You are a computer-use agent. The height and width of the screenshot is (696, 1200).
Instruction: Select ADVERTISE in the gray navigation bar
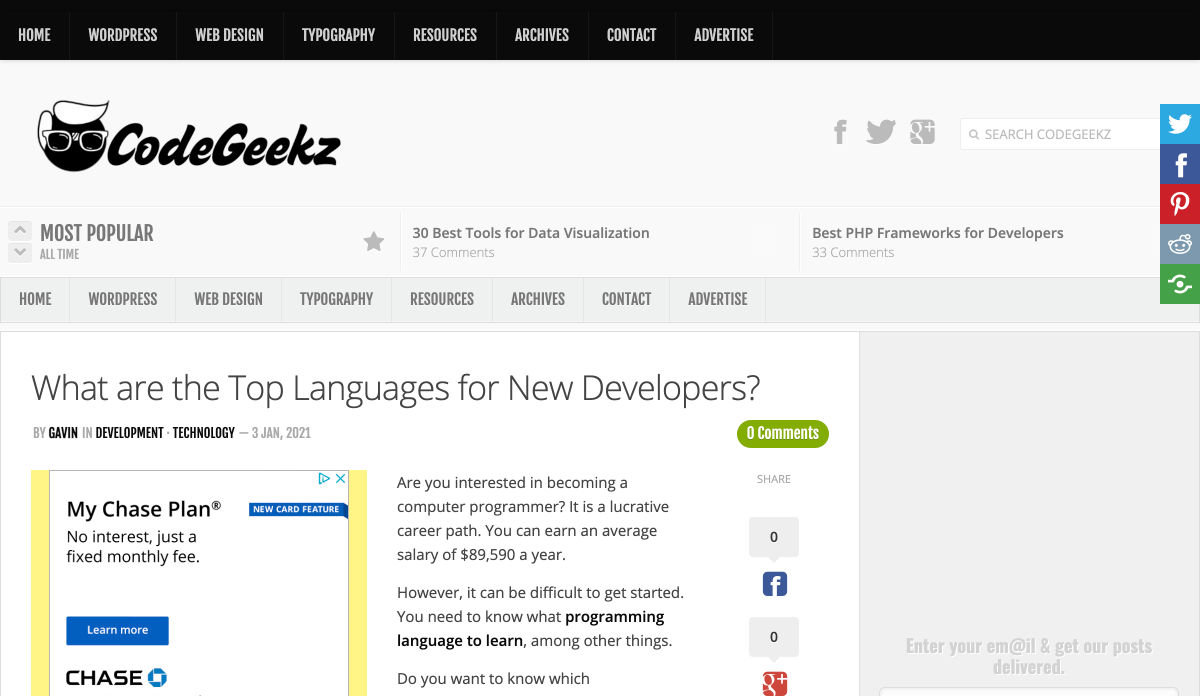[x=718, y=299]
